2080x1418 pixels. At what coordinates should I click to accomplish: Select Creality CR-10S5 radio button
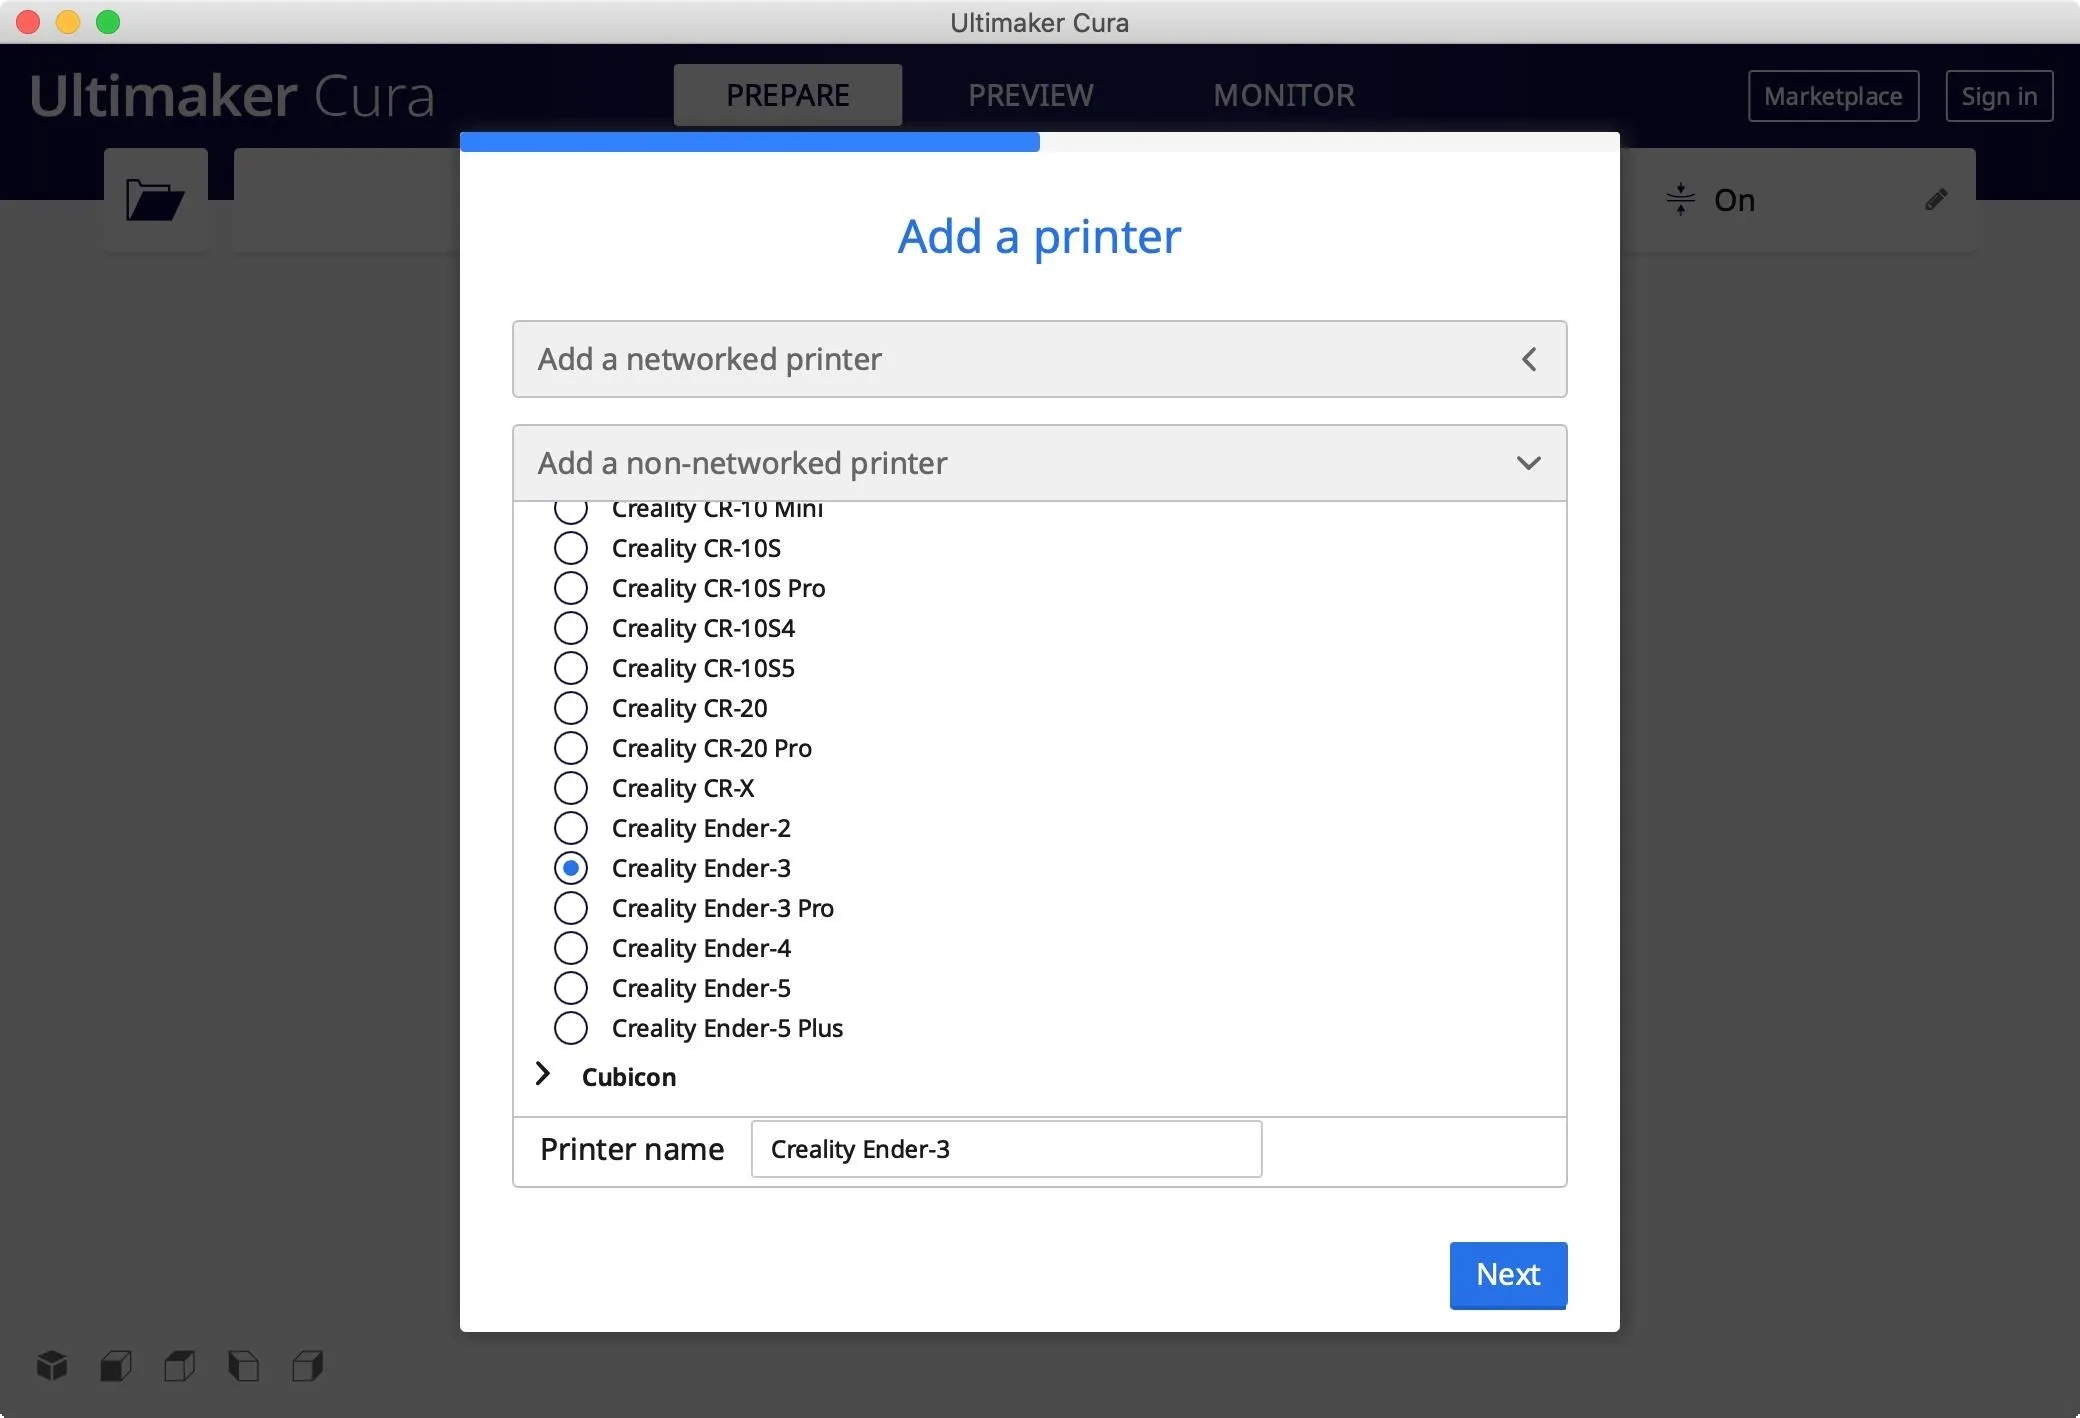pos(571,668)
